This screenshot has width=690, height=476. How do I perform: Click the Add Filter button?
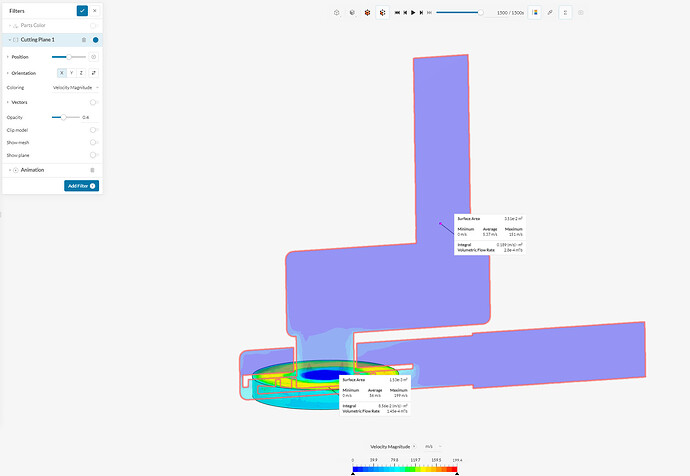81,186
